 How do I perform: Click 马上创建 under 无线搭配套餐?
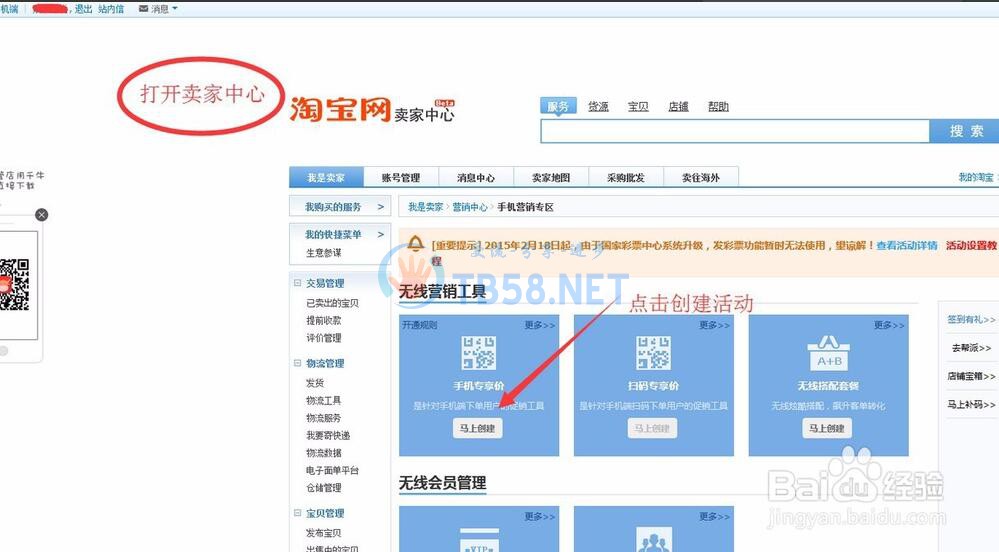coord(827,428)
